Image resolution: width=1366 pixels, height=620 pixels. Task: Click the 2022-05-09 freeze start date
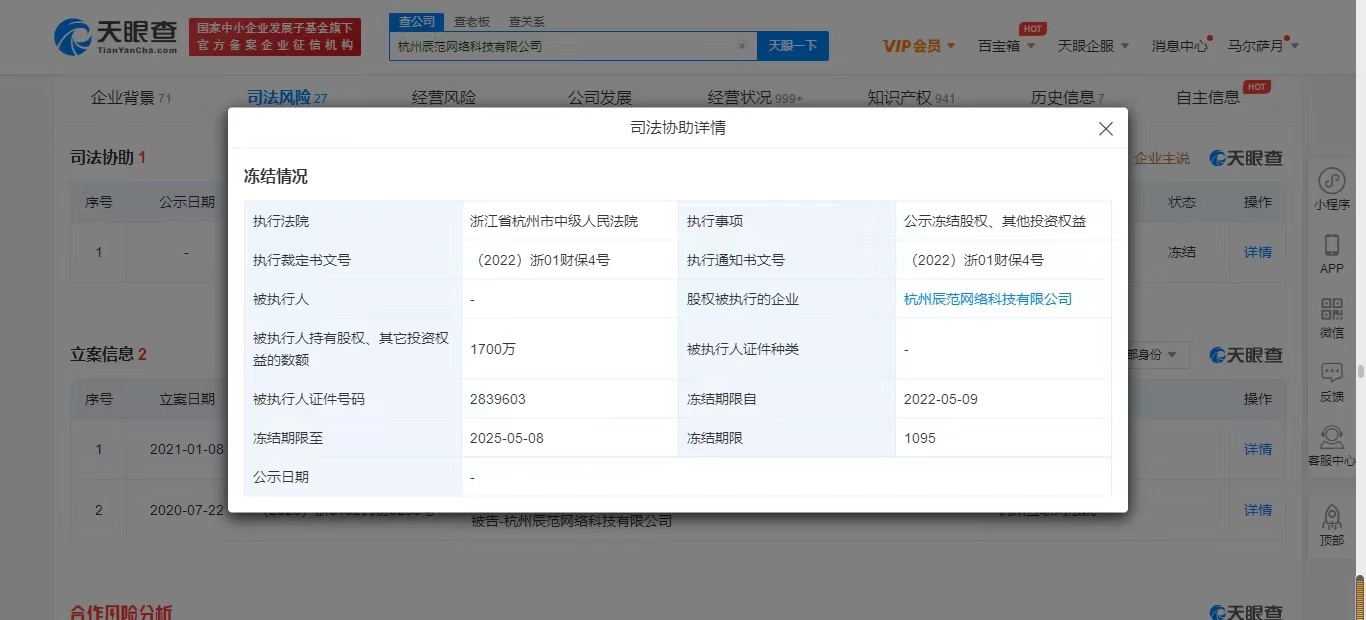click(941, 399)
